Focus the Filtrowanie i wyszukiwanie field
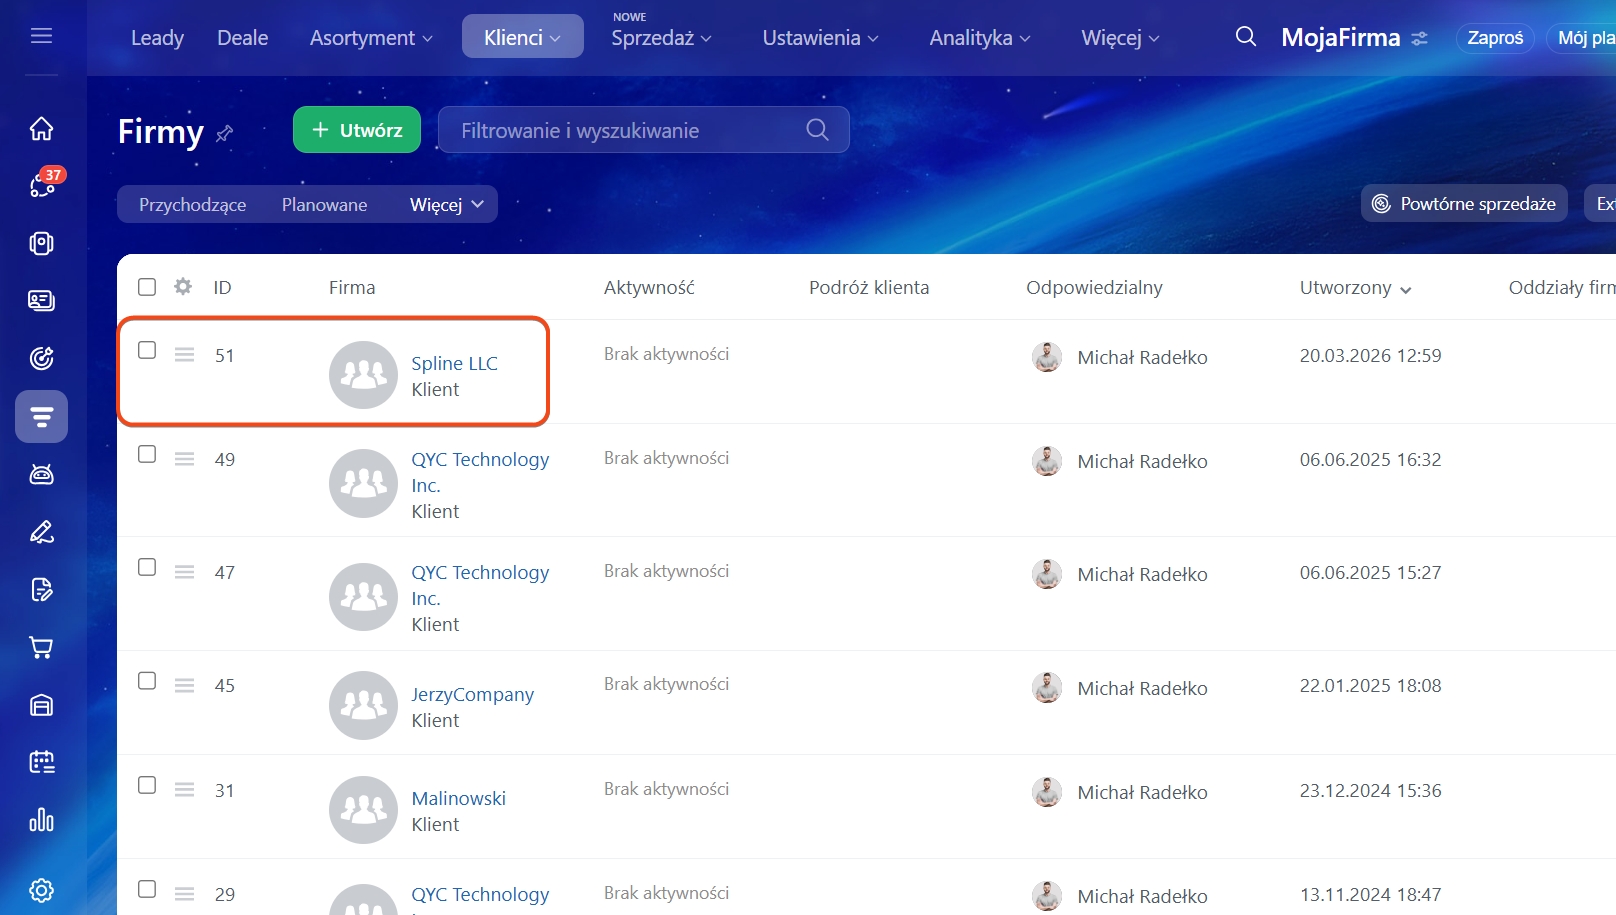 [x=643, y=130]
